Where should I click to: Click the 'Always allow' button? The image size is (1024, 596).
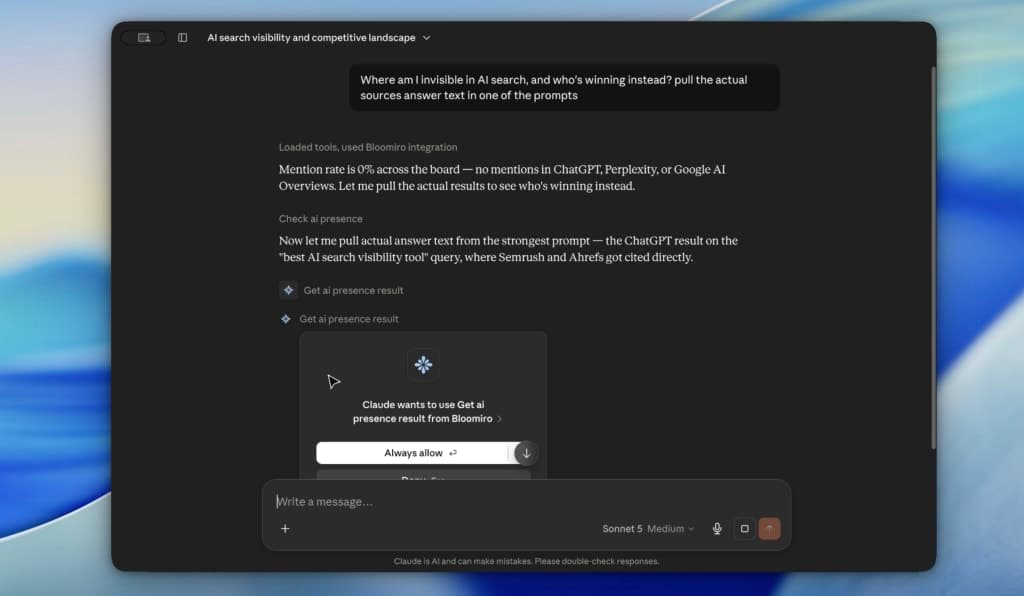(x=414, y=453)
